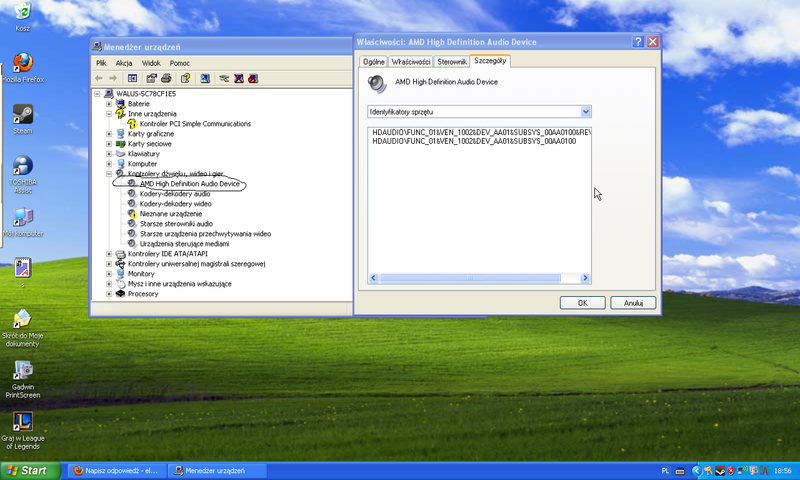The image size is (800, 480).
Task: Click Menedżer urządzeń taskbar button
Action: [217, 470]
